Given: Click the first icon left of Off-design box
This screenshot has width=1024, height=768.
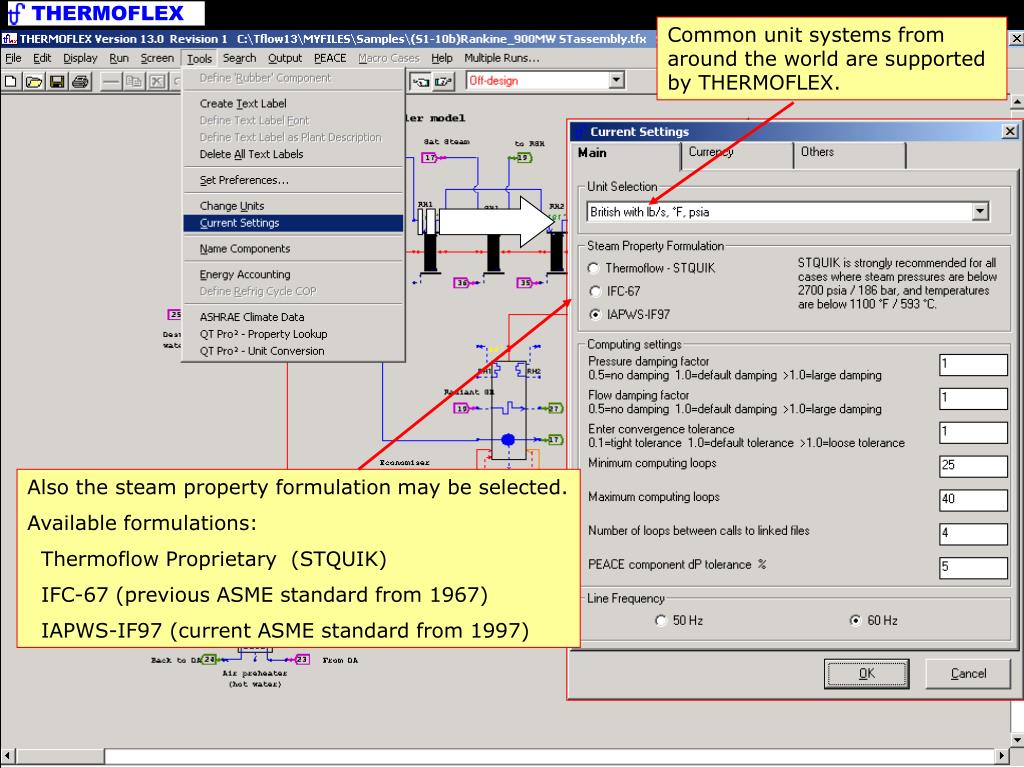Looking at the screenshot, I should (421, 82).
